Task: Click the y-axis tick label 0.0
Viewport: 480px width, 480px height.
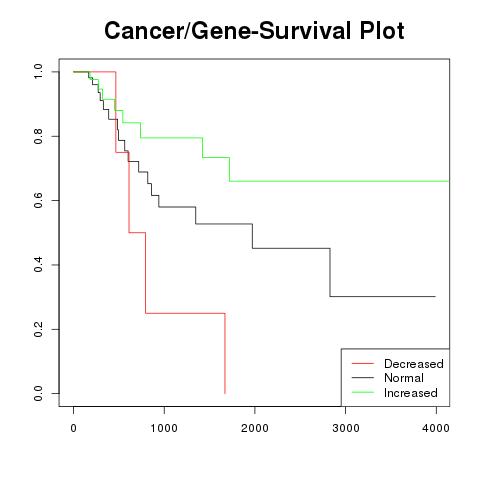Action: point(38,393)
